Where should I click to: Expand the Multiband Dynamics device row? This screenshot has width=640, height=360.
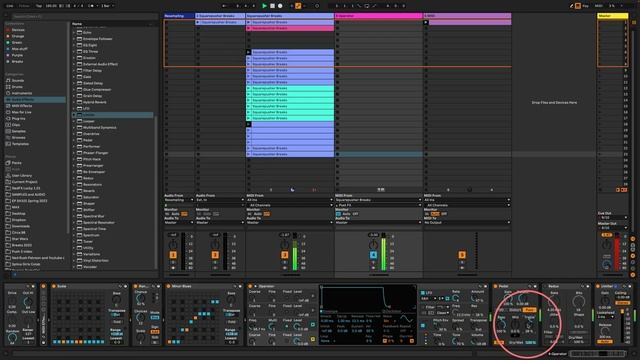[x=74, y=127]
